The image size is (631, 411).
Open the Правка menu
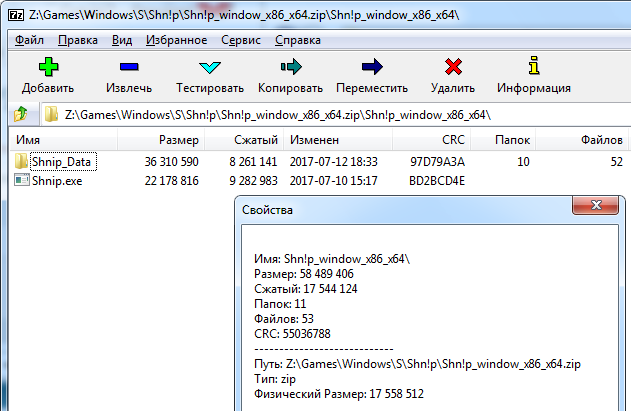pyautogui.click(x=78, y=40)
